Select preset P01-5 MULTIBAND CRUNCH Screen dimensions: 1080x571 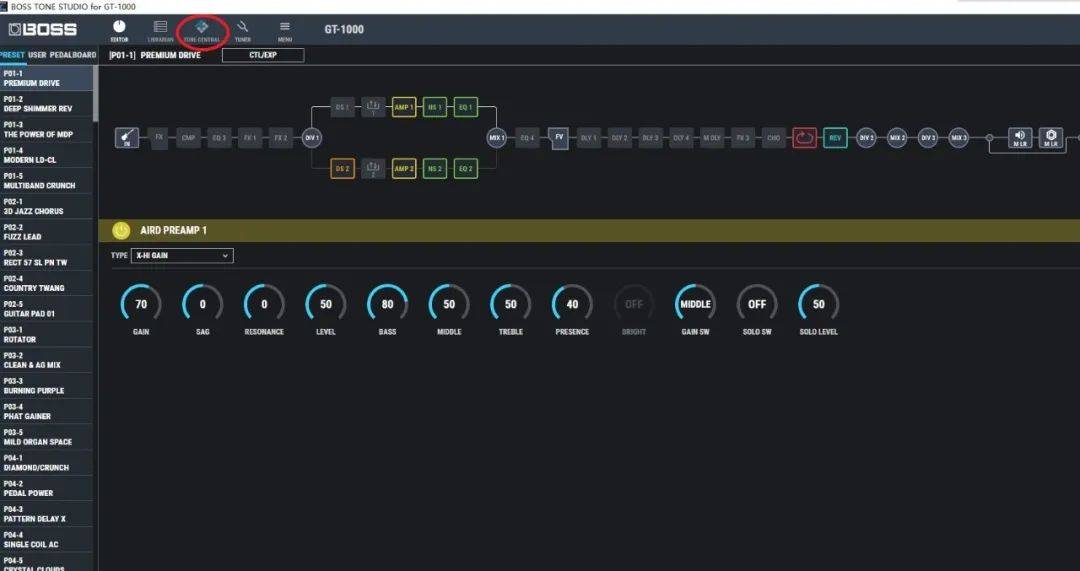point(46,180)
